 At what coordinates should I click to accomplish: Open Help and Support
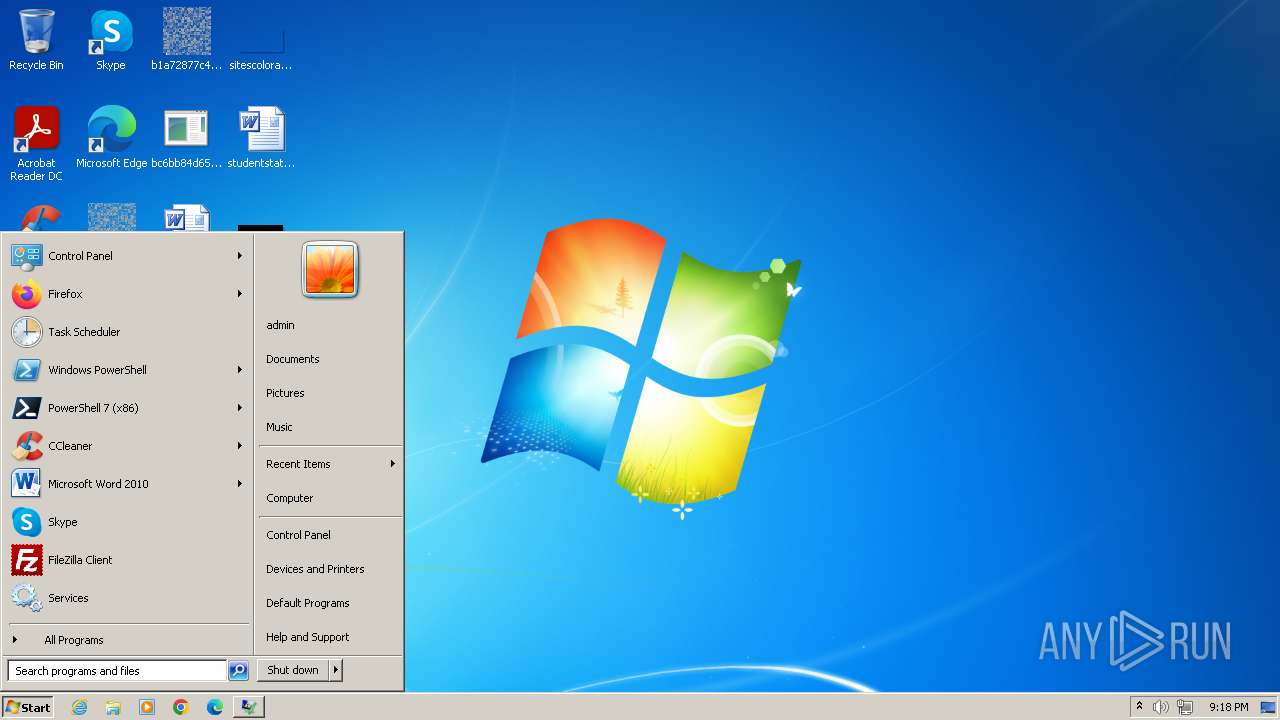330,637
